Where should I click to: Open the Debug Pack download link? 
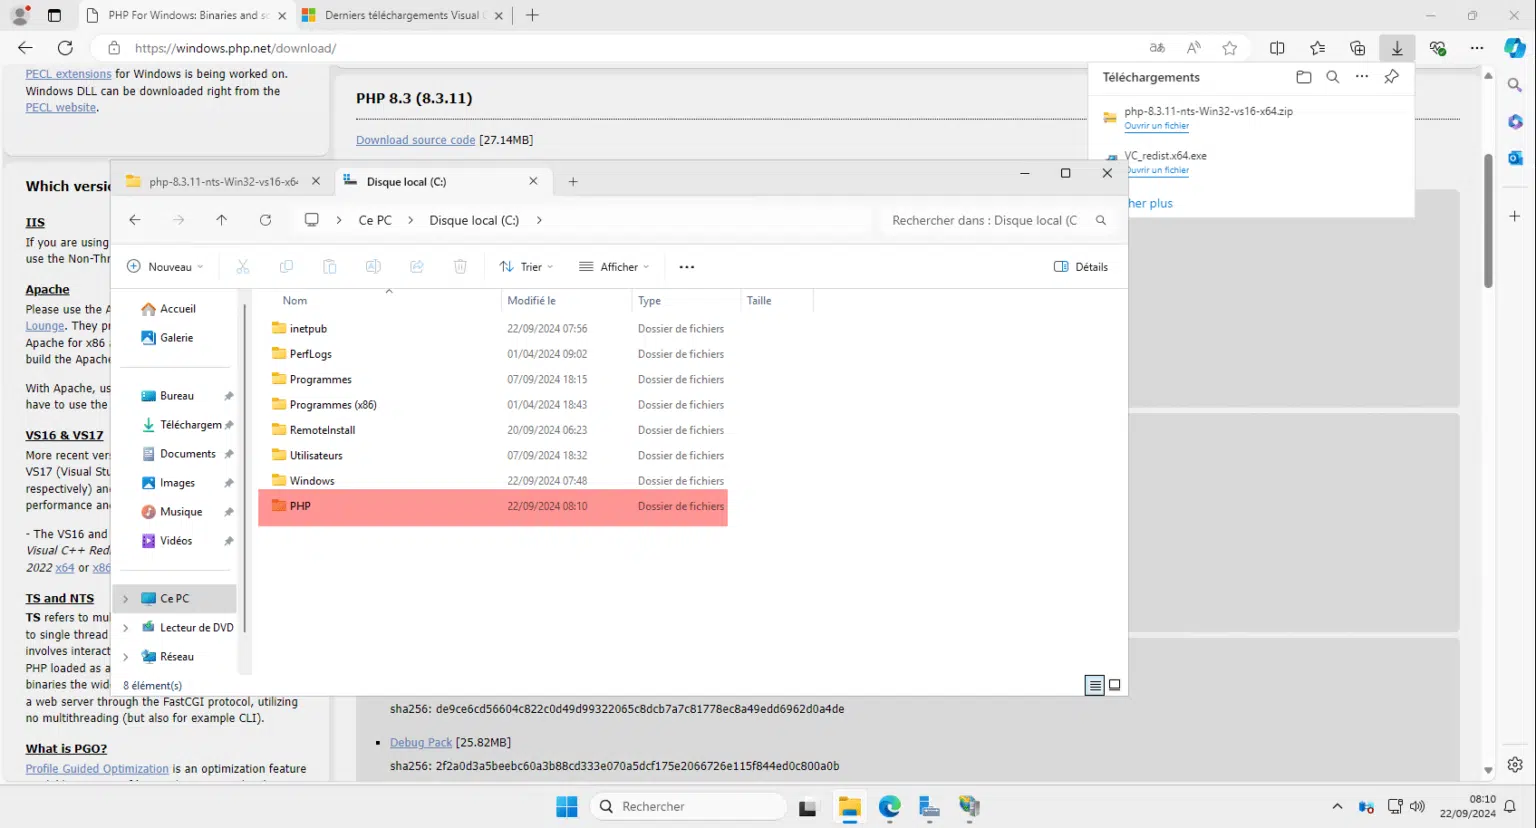(421, 743)
